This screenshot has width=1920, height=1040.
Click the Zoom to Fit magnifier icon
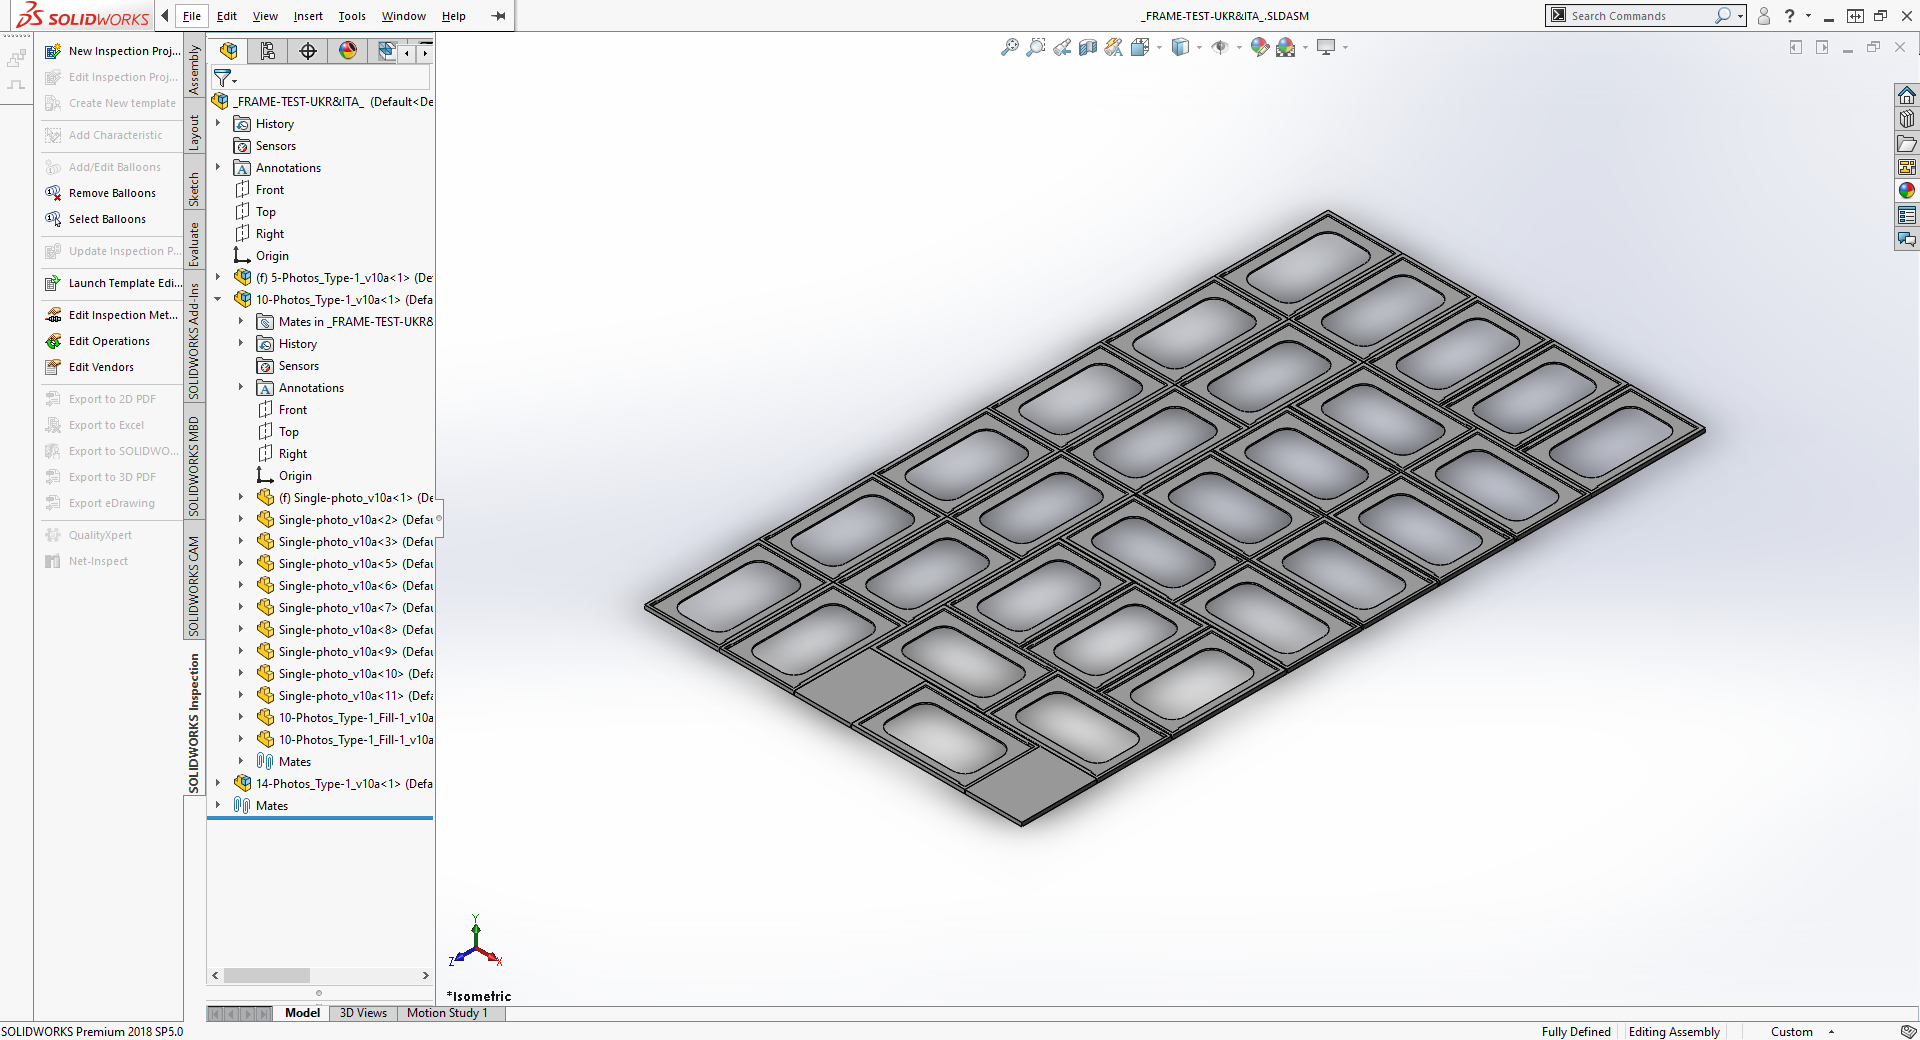[1010, 47]
